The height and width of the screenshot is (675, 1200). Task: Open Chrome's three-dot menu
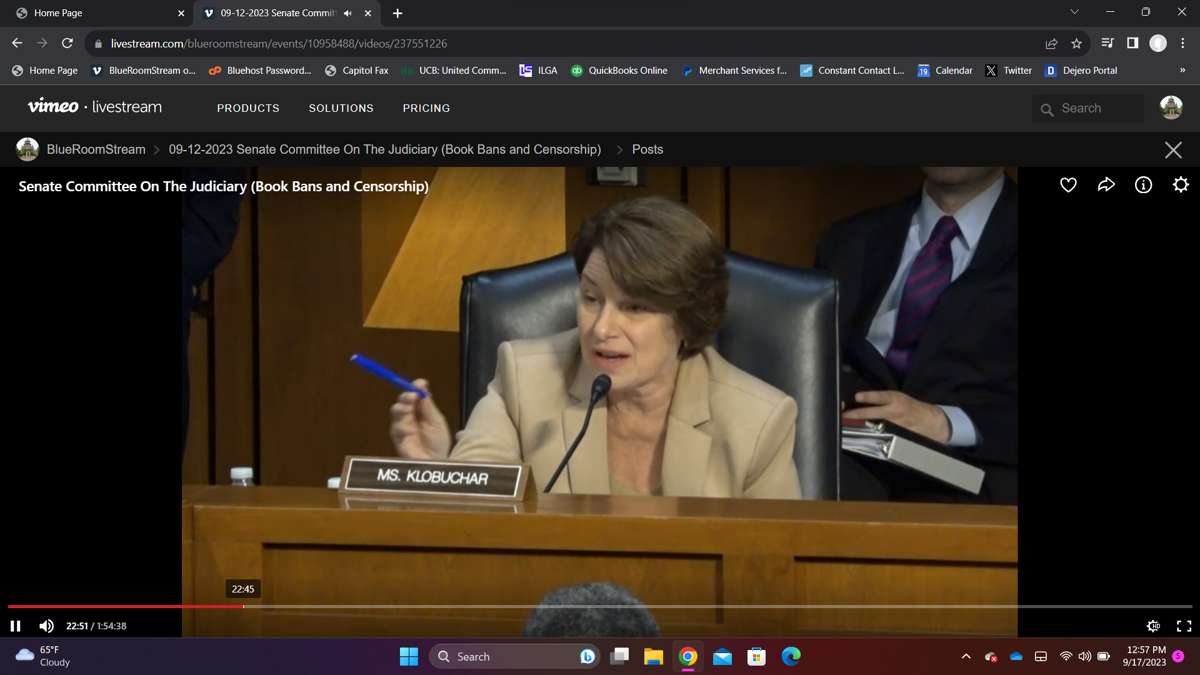1183,43
